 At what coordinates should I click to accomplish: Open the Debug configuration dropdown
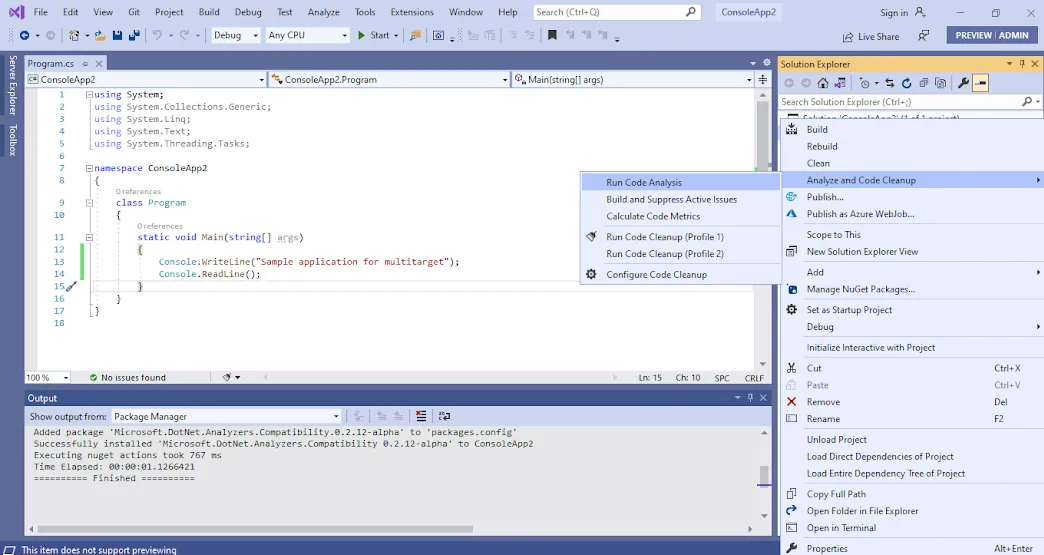[236, 35]
